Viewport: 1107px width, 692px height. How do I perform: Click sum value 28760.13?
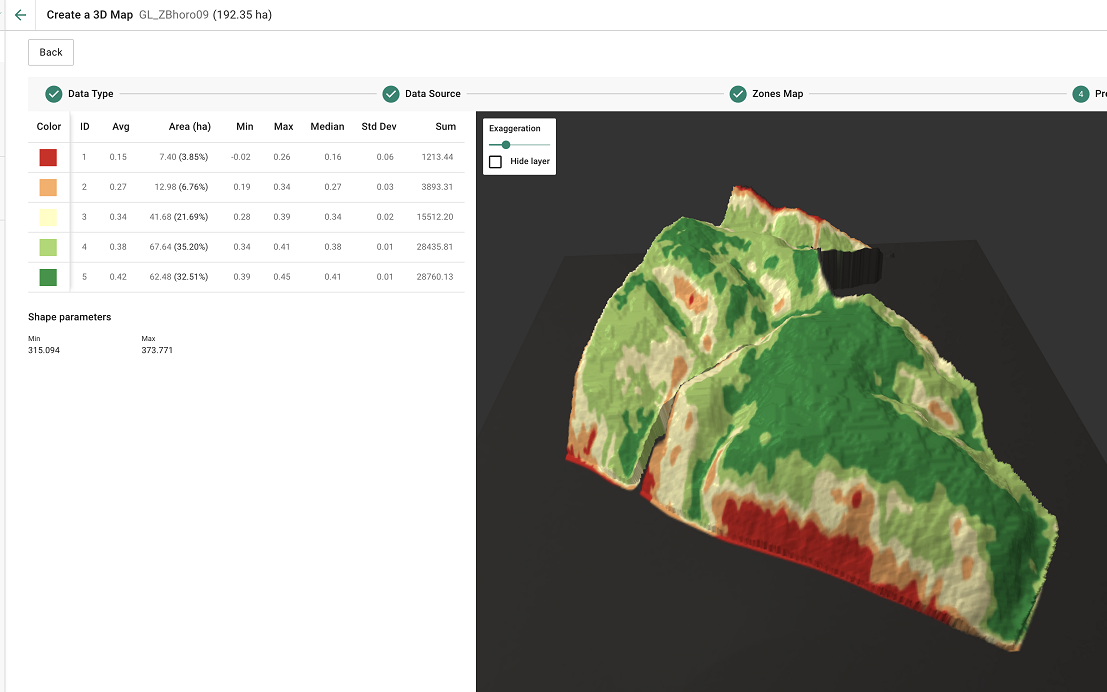pyautogui.click(x=435, y=277)
